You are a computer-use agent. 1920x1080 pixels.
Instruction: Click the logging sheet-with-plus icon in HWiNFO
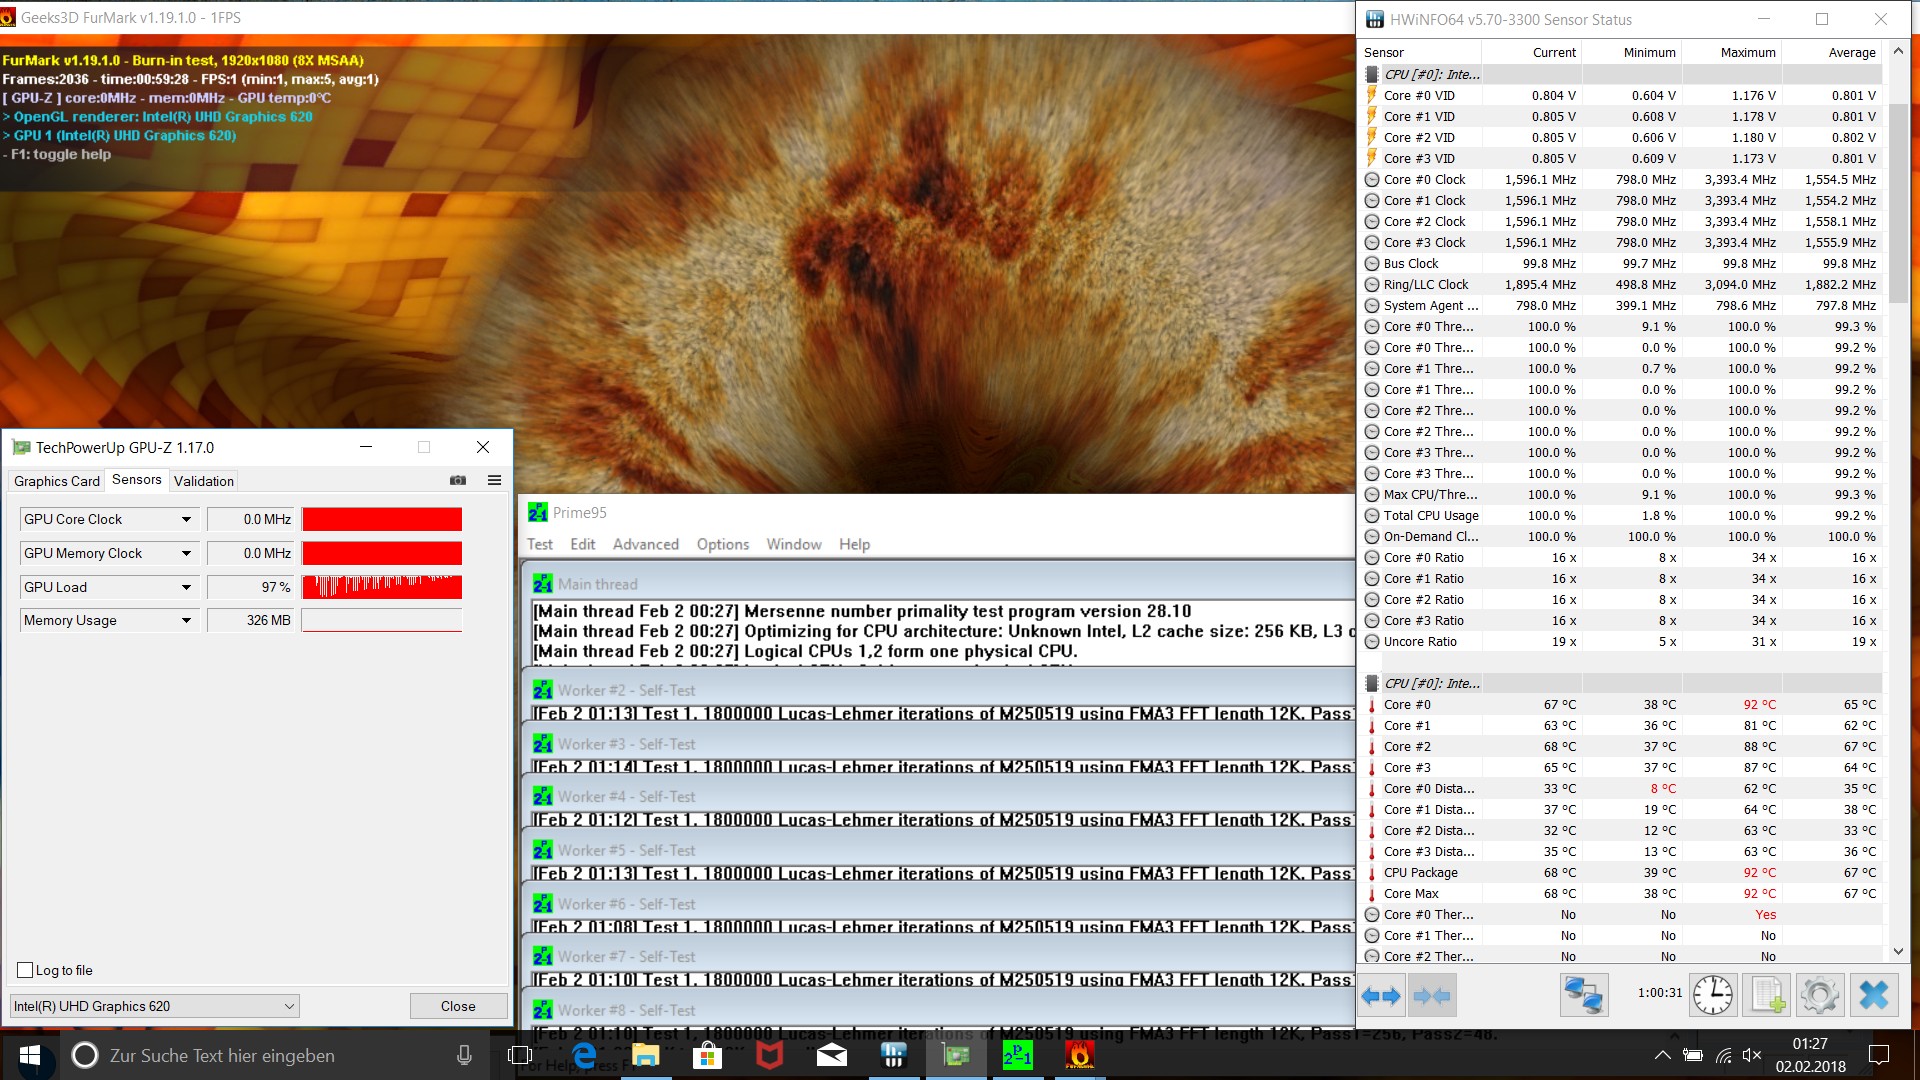1766,996
